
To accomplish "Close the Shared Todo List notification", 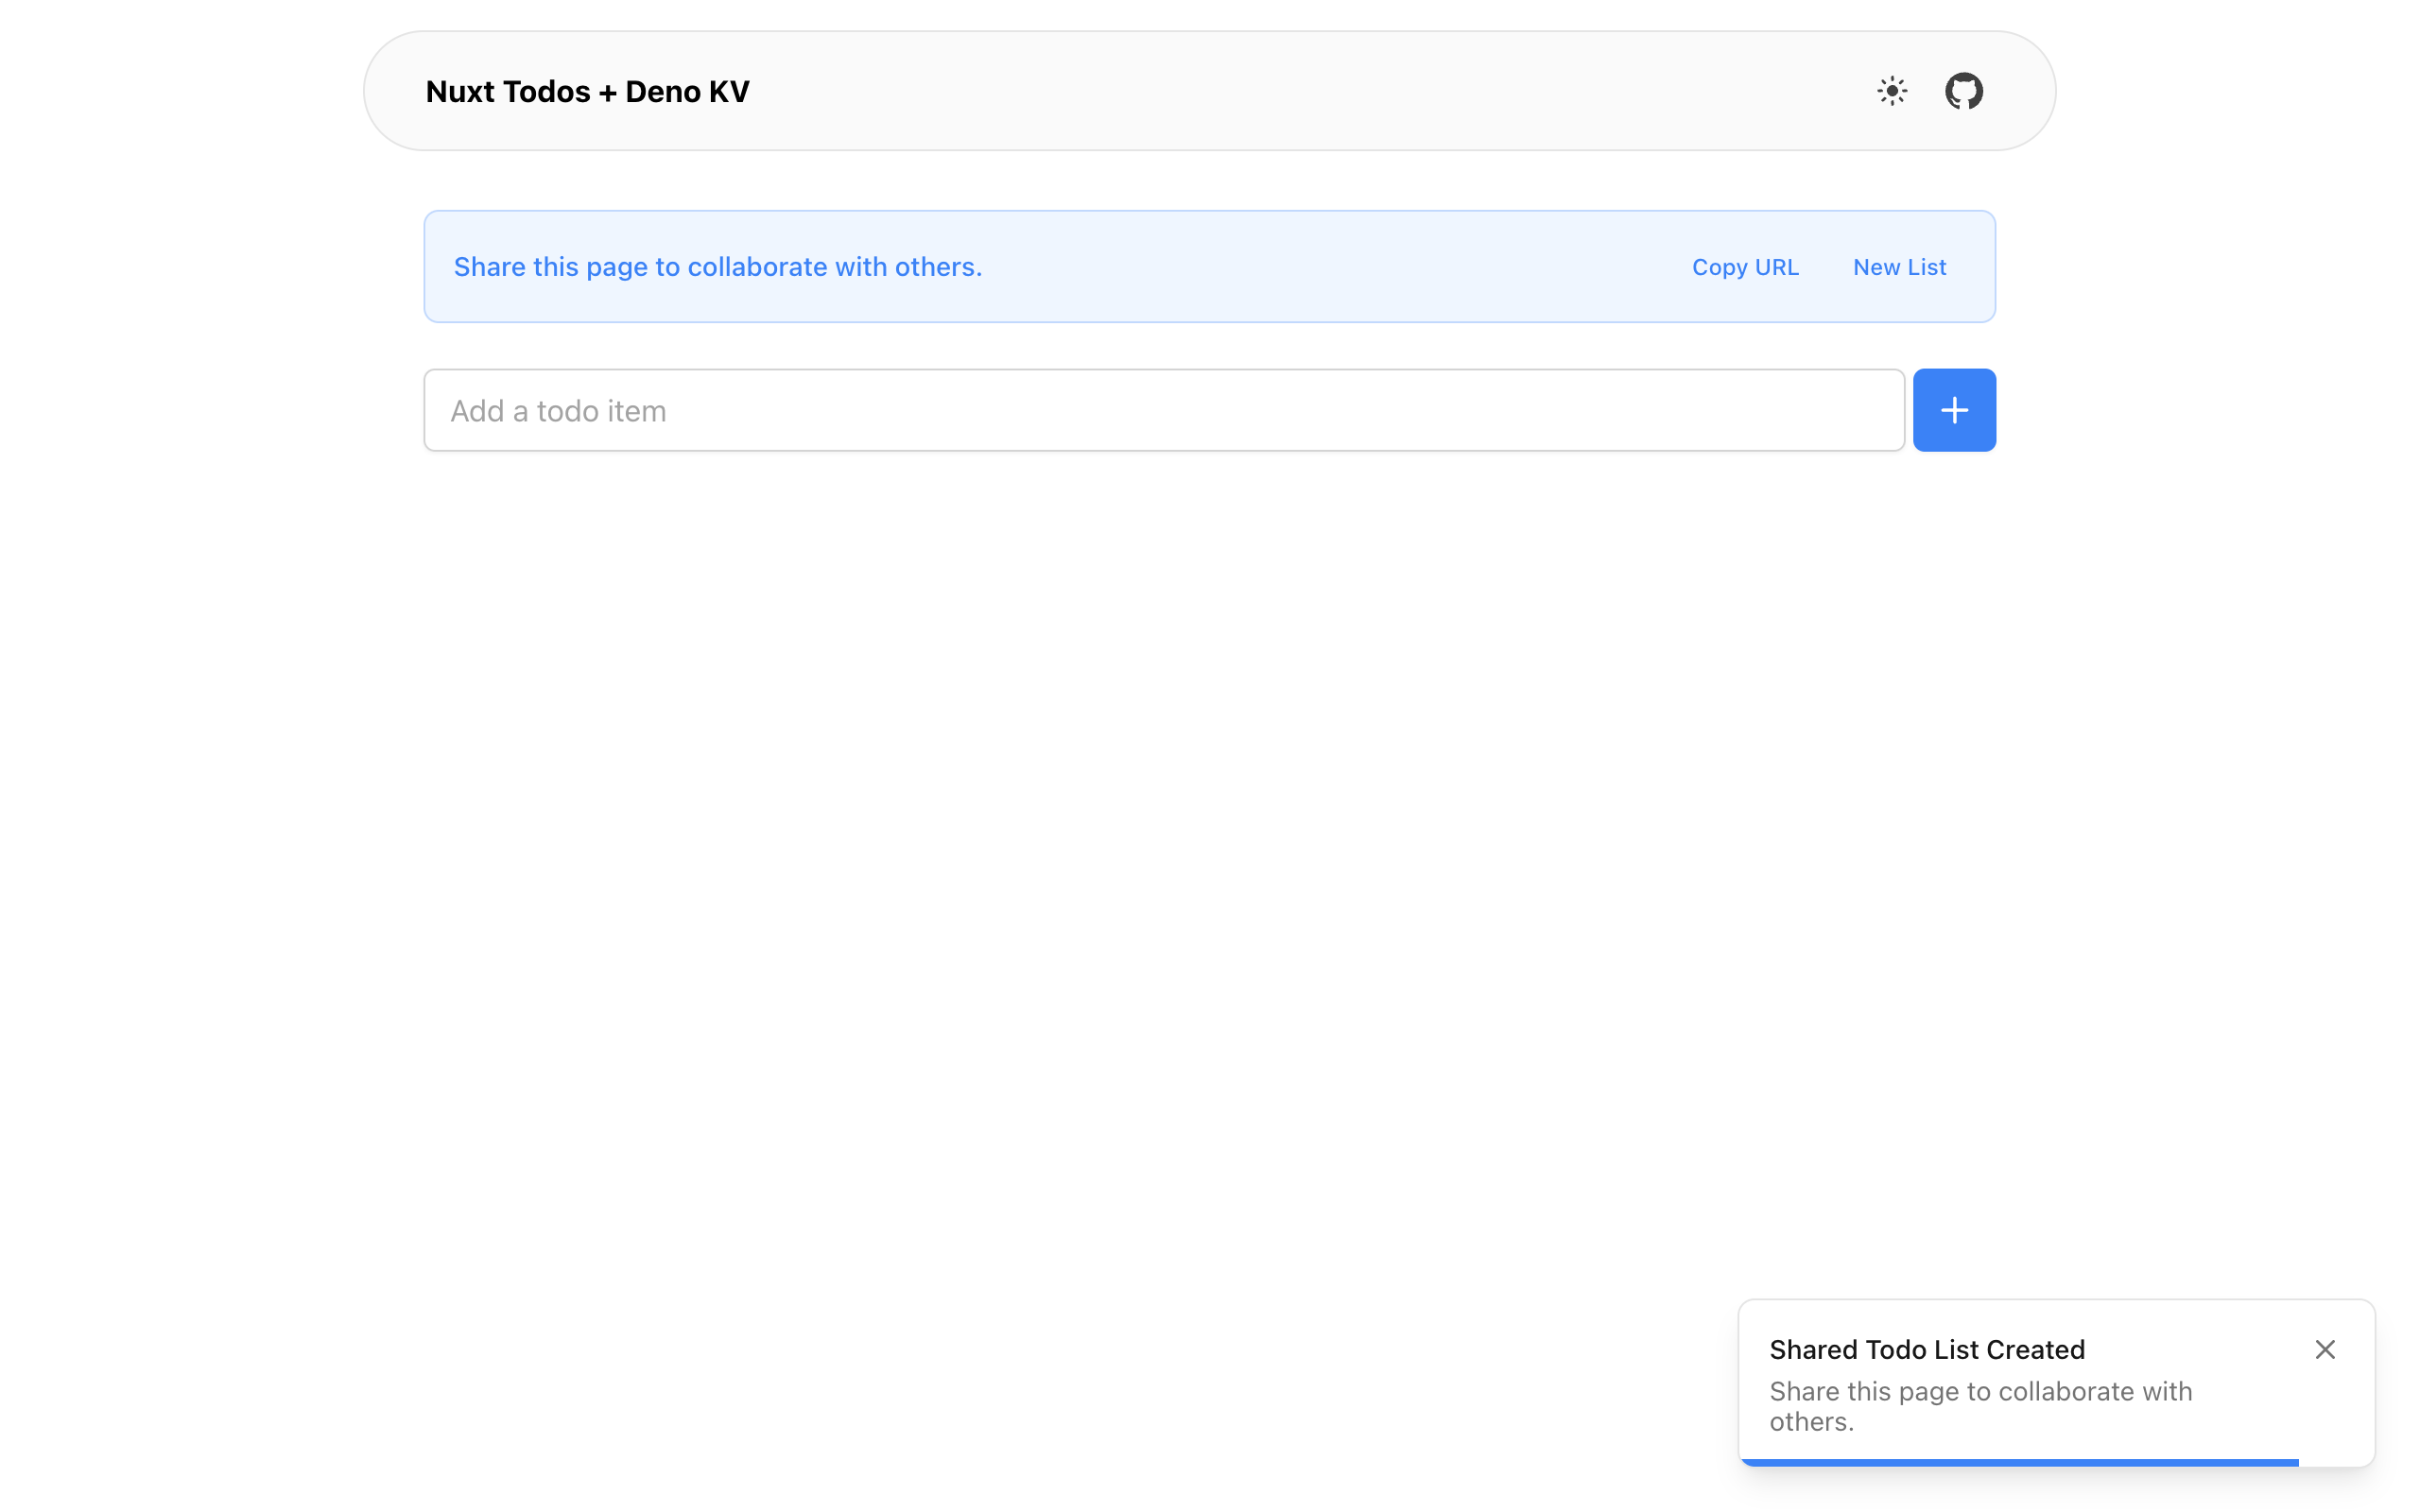I will coord(2324,1349).
